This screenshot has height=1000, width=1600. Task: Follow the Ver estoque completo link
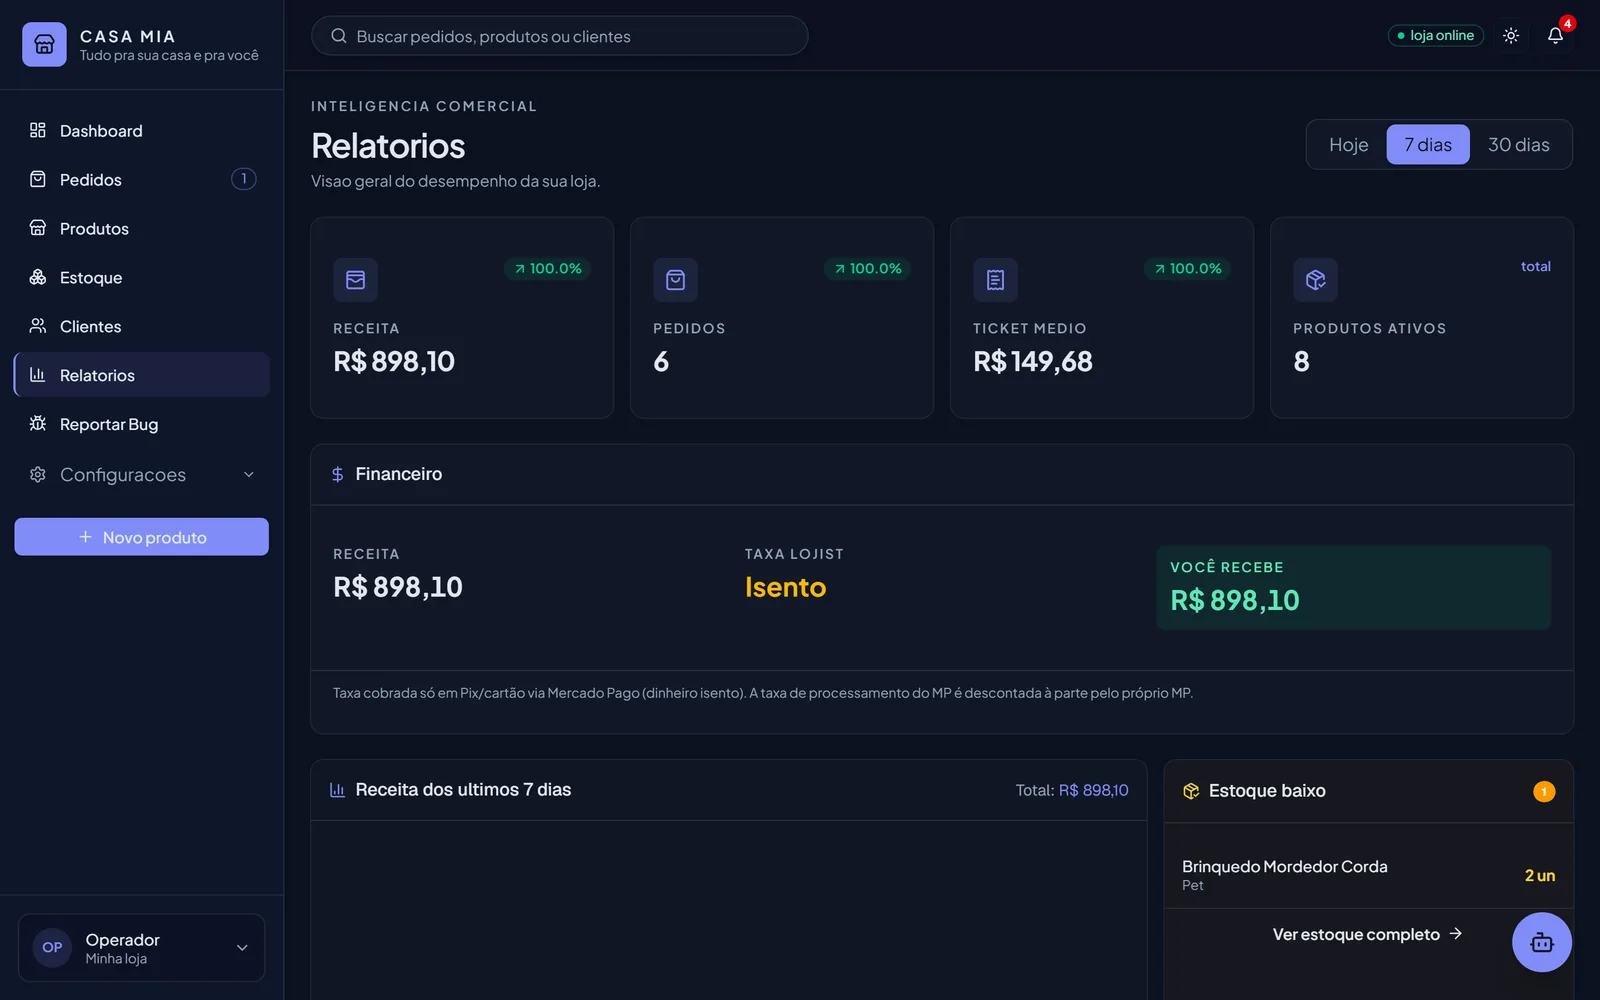(1367, 934)
